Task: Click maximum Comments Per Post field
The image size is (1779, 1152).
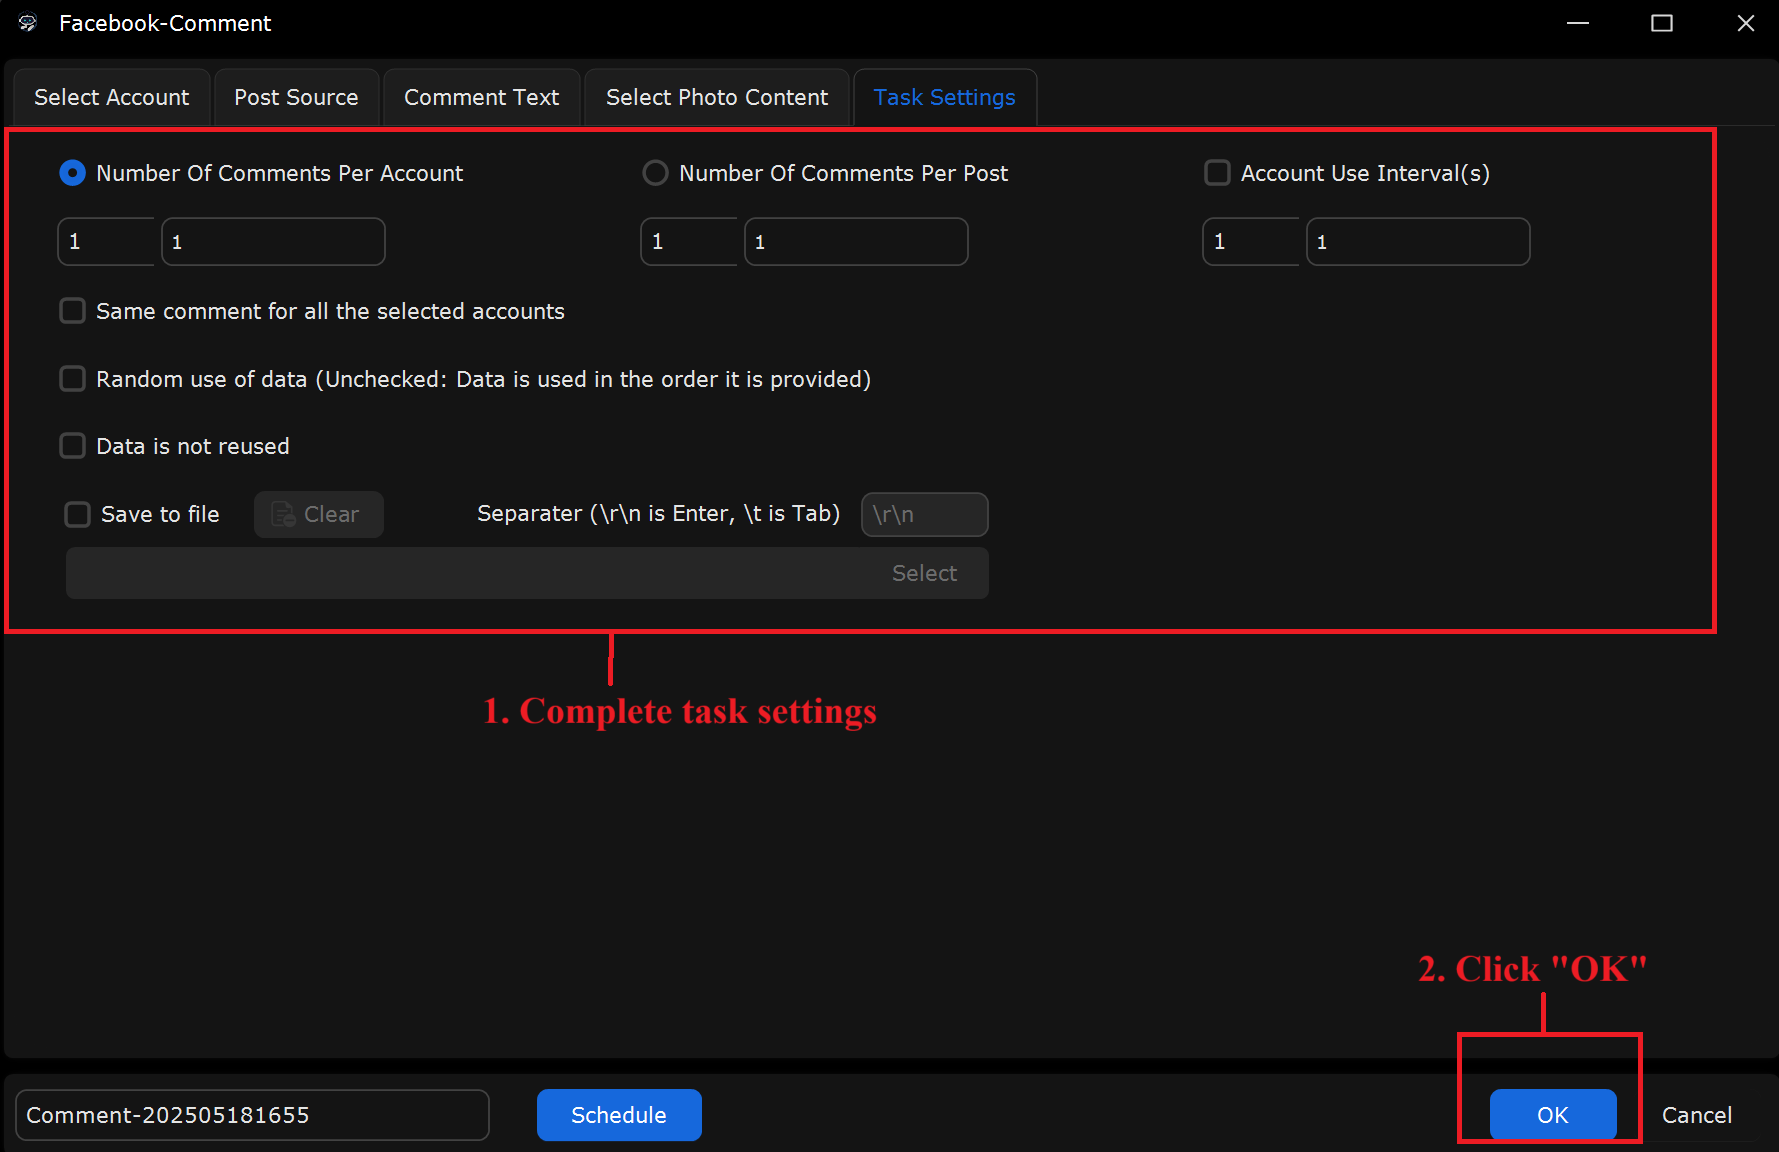Action: point(856,241)
